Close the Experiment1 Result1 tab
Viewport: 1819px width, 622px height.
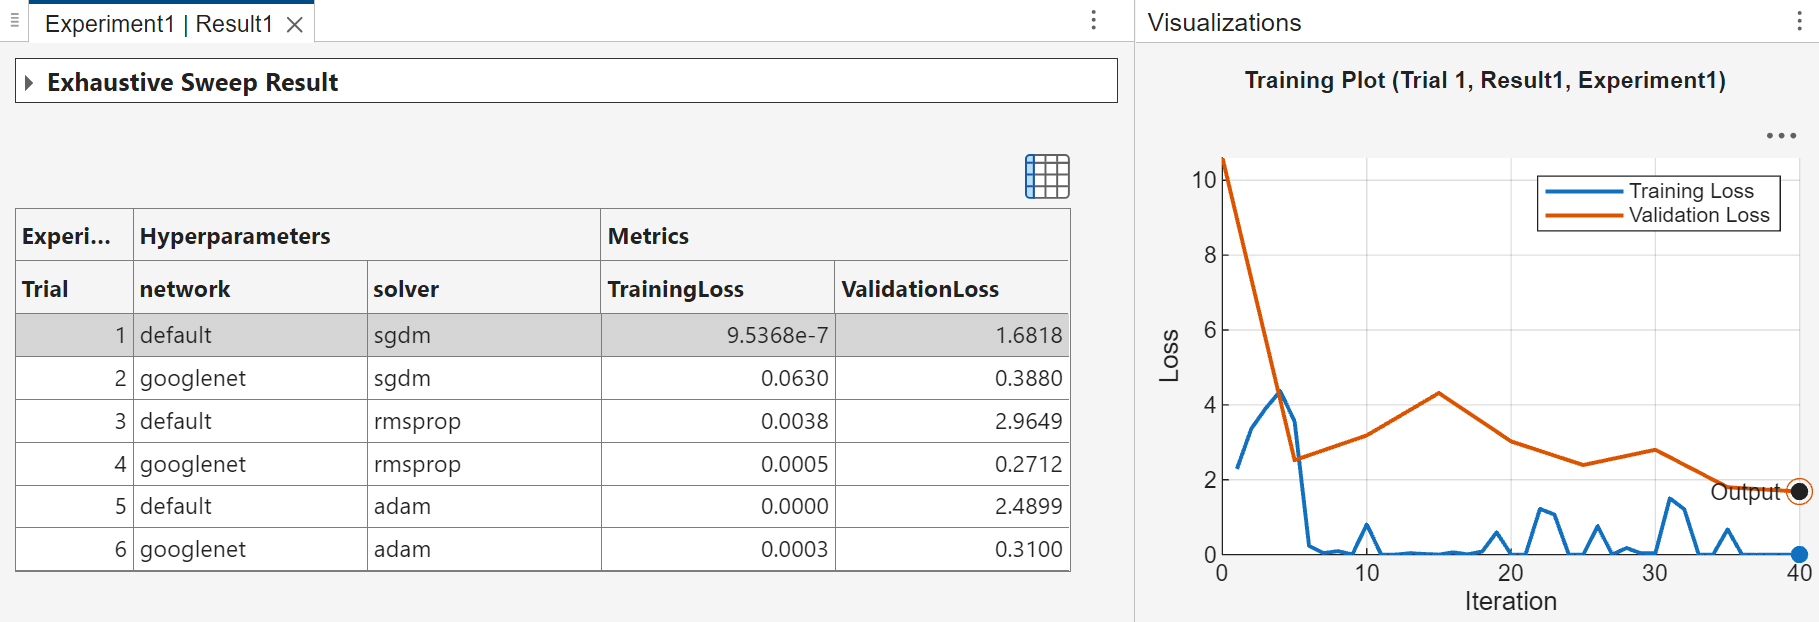(295, 25)
